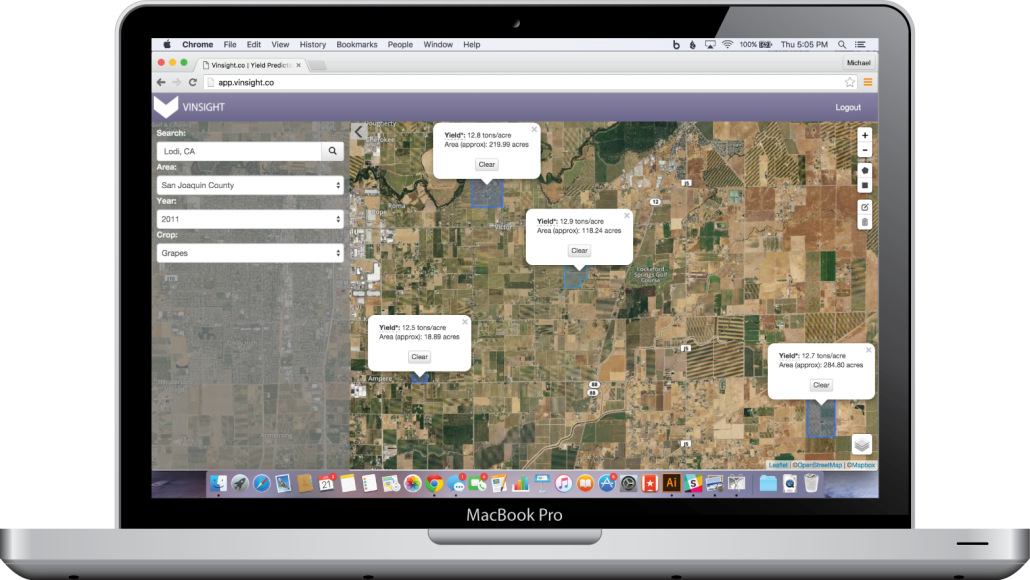Viewport: 1030px width, 580px height.
Task: Clear the 12.8 tons/acre yield popup
Action: [487, 164]
